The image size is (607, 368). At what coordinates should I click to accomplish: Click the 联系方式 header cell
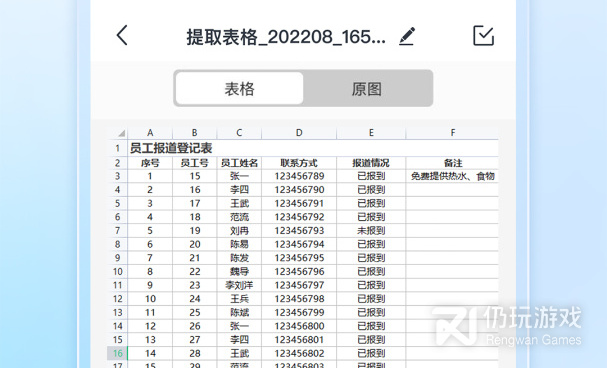(x=299, y=163)
